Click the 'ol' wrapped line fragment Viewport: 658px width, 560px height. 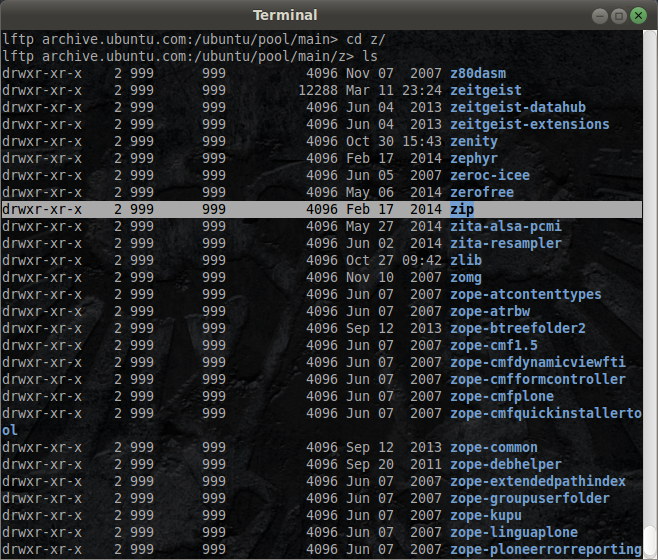pos(10,430)
